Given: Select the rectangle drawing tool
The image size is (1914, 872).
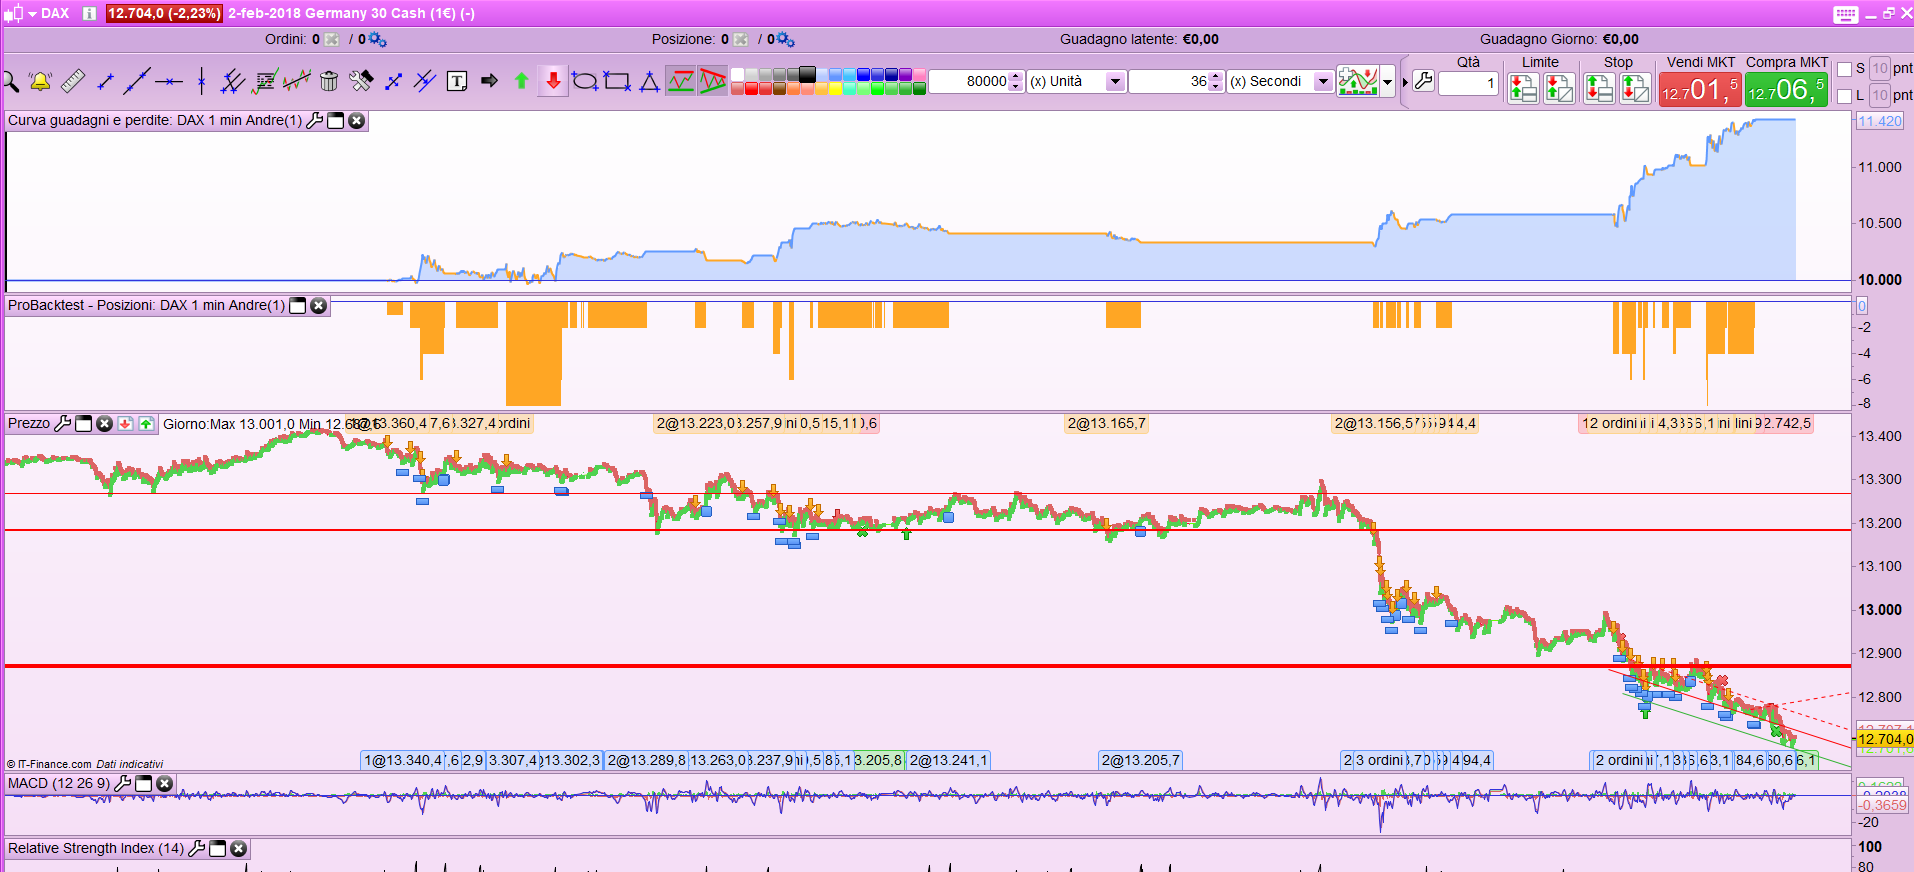Looking at the screenshot, I should 617,82.
